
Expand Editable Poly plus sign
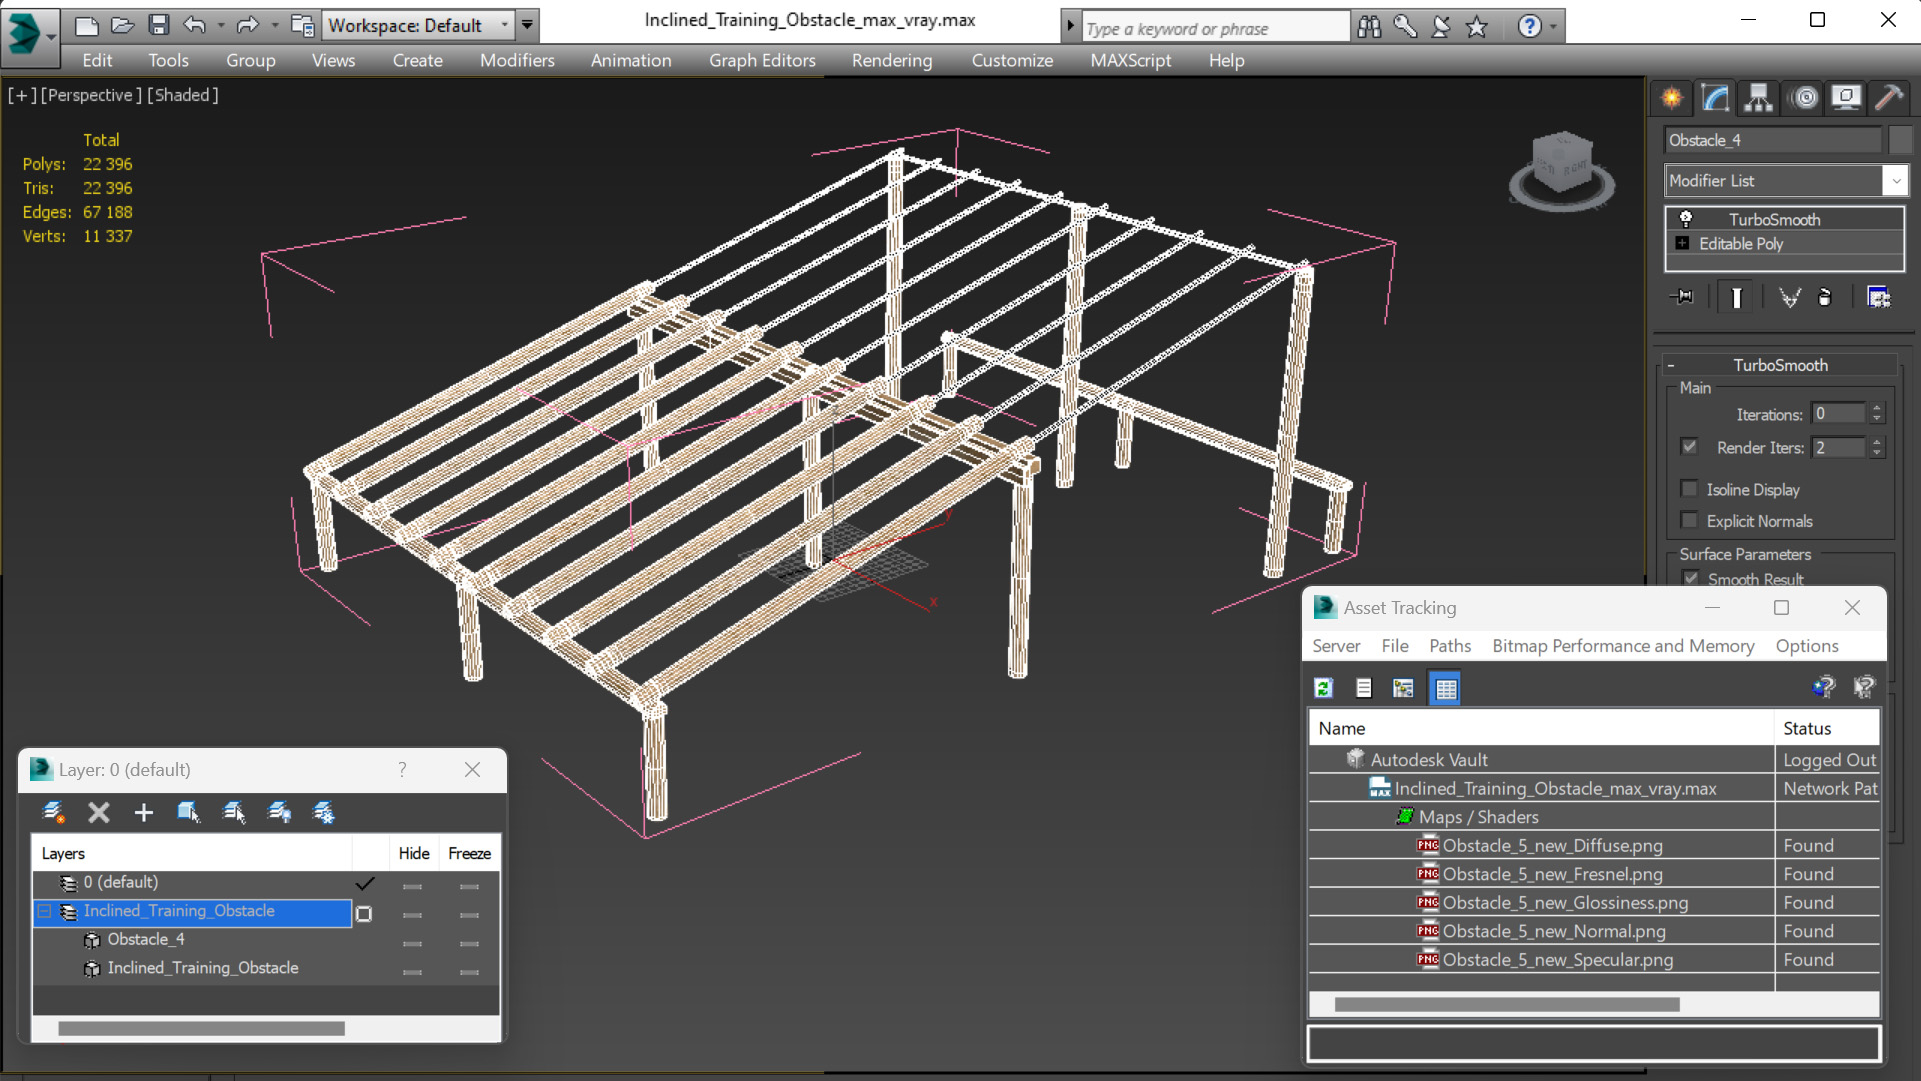(1682, 243)
